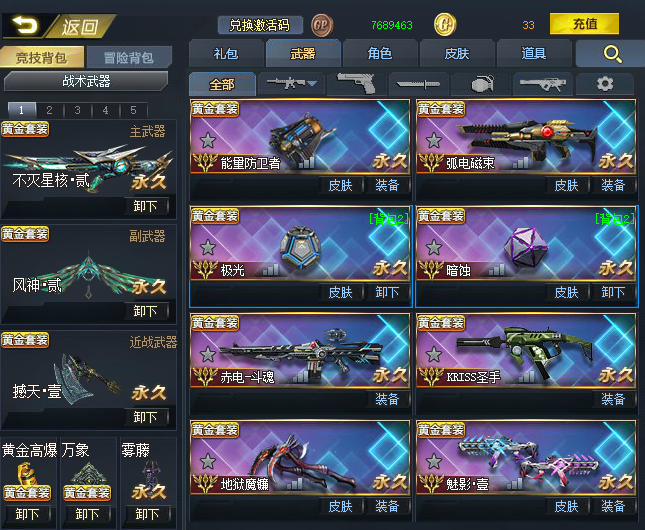Click the GP coin icon
The image size is (645, 530).
point(322,25)
